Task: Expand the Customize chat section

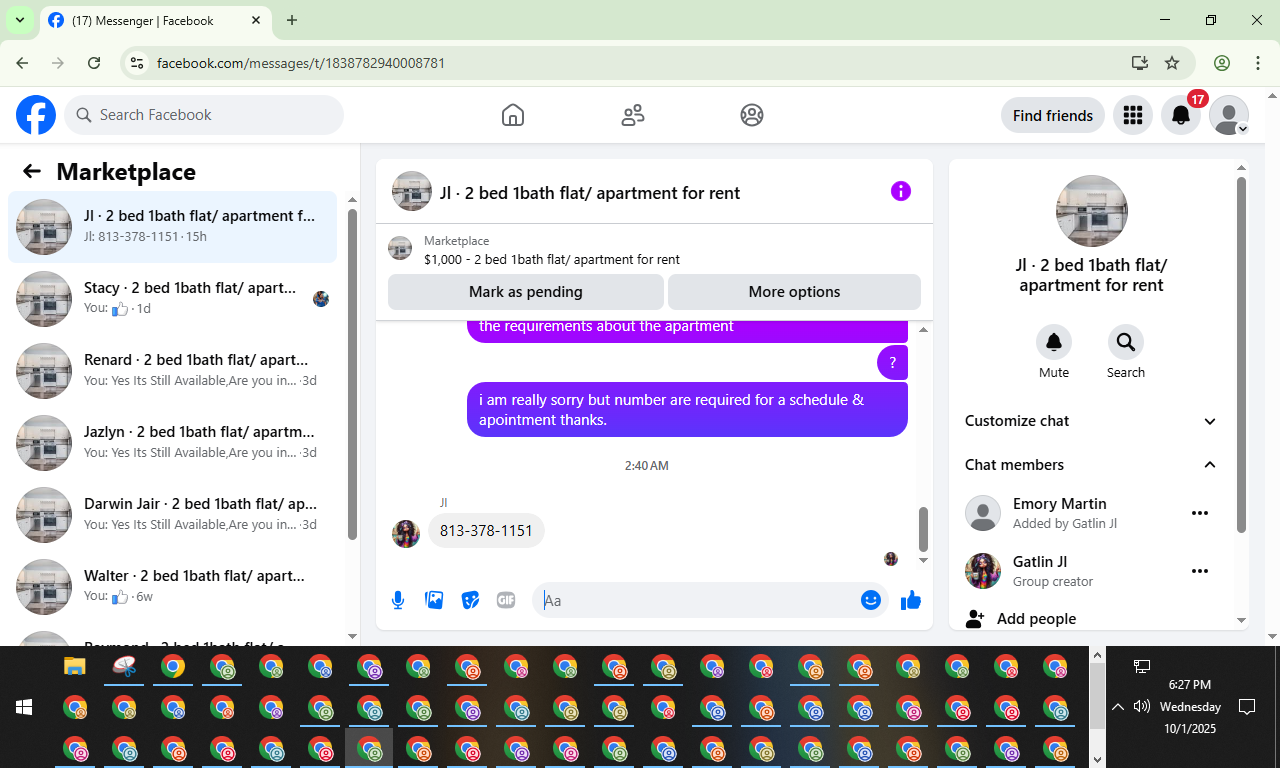Action: [x=1091, y=421]
